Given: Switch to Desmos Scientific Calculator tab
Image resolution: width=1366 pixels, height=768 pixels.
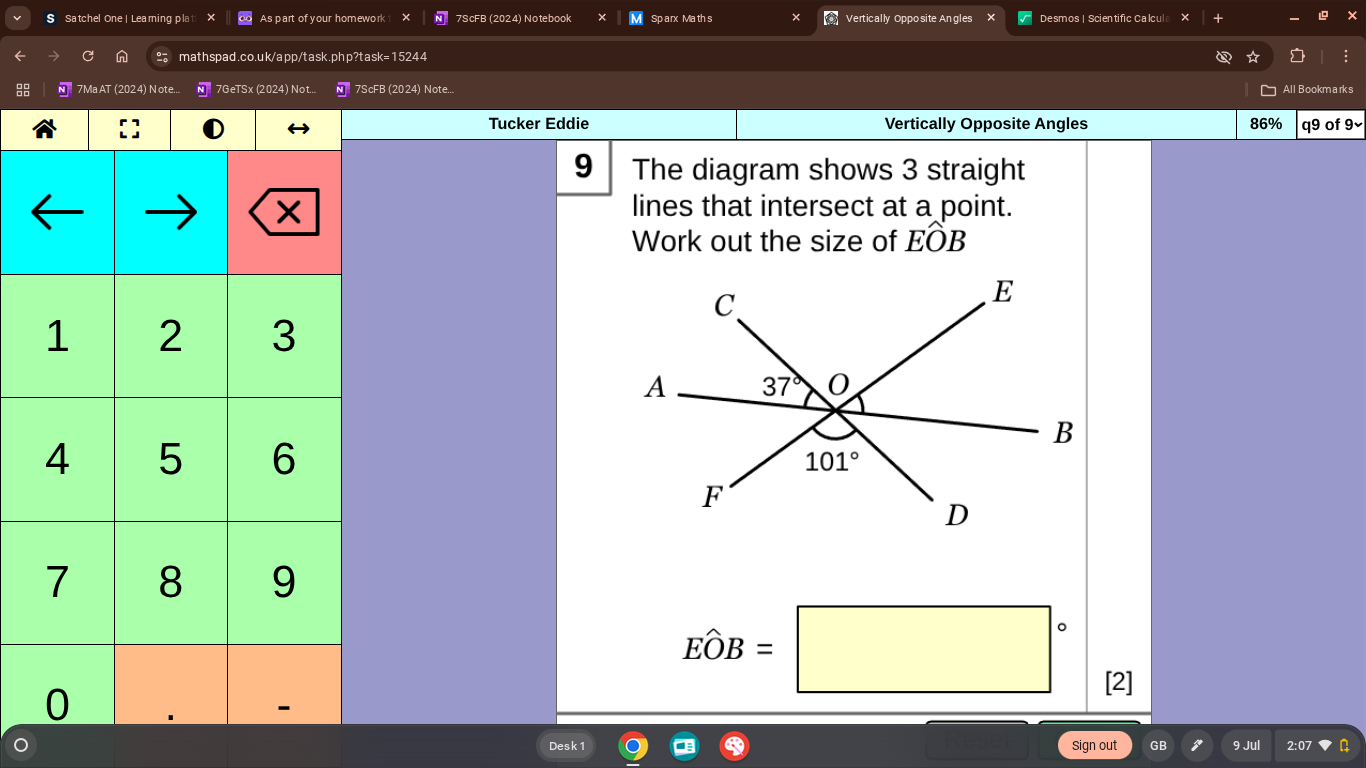Looking at the screenshot, I should coord(1104,18).
